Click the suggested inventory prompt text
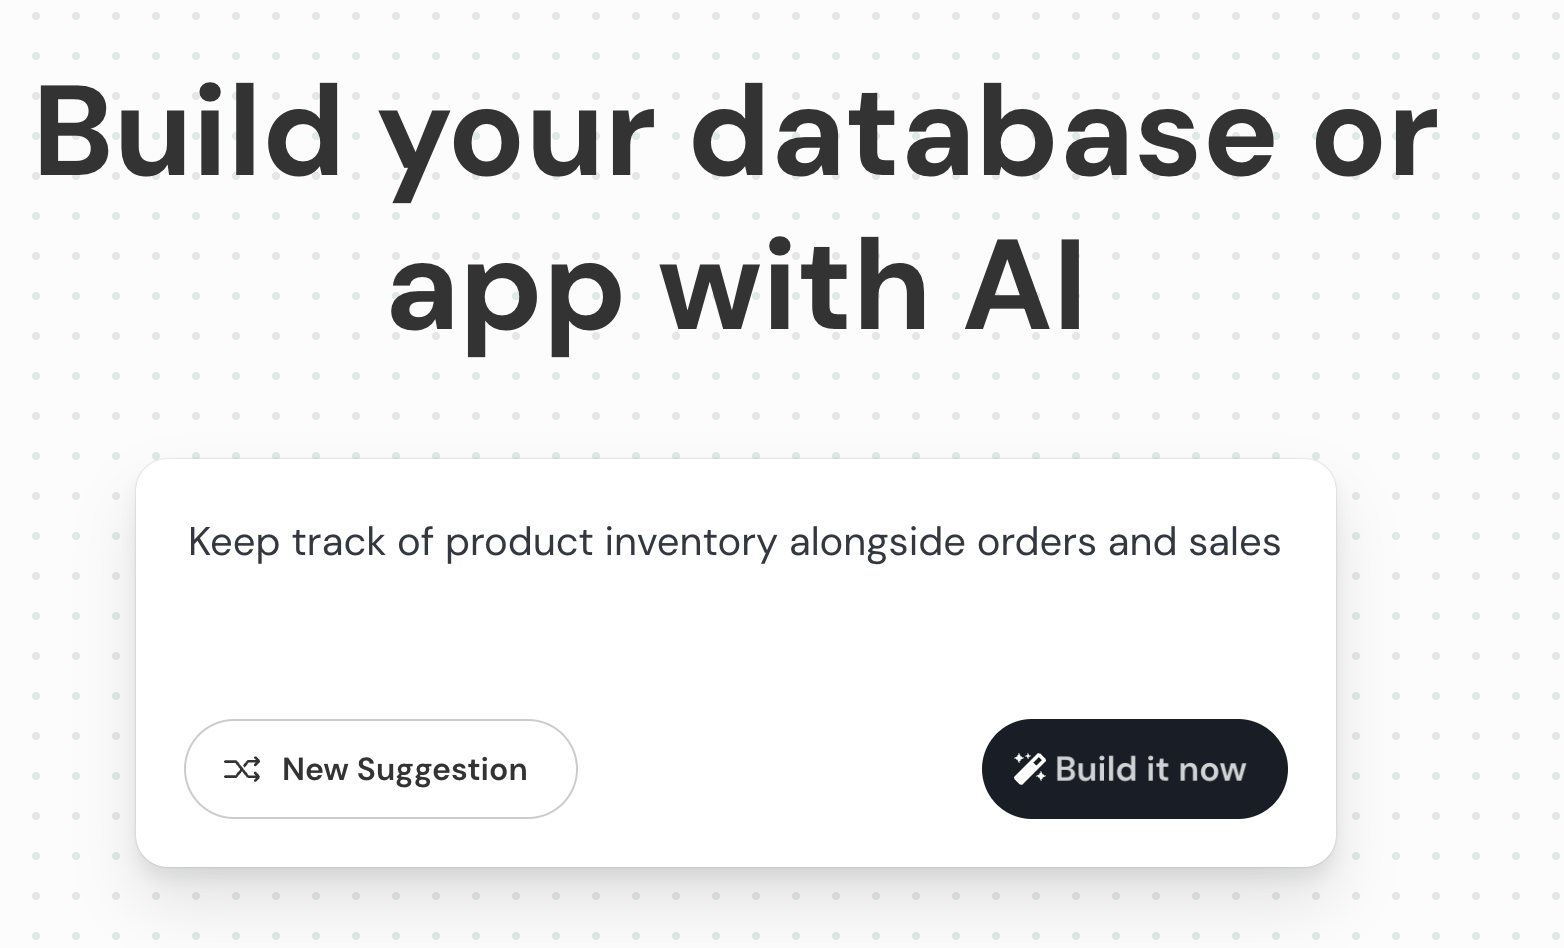The height and width of the screenshot is (948, 1564). [x=734, y=542]
